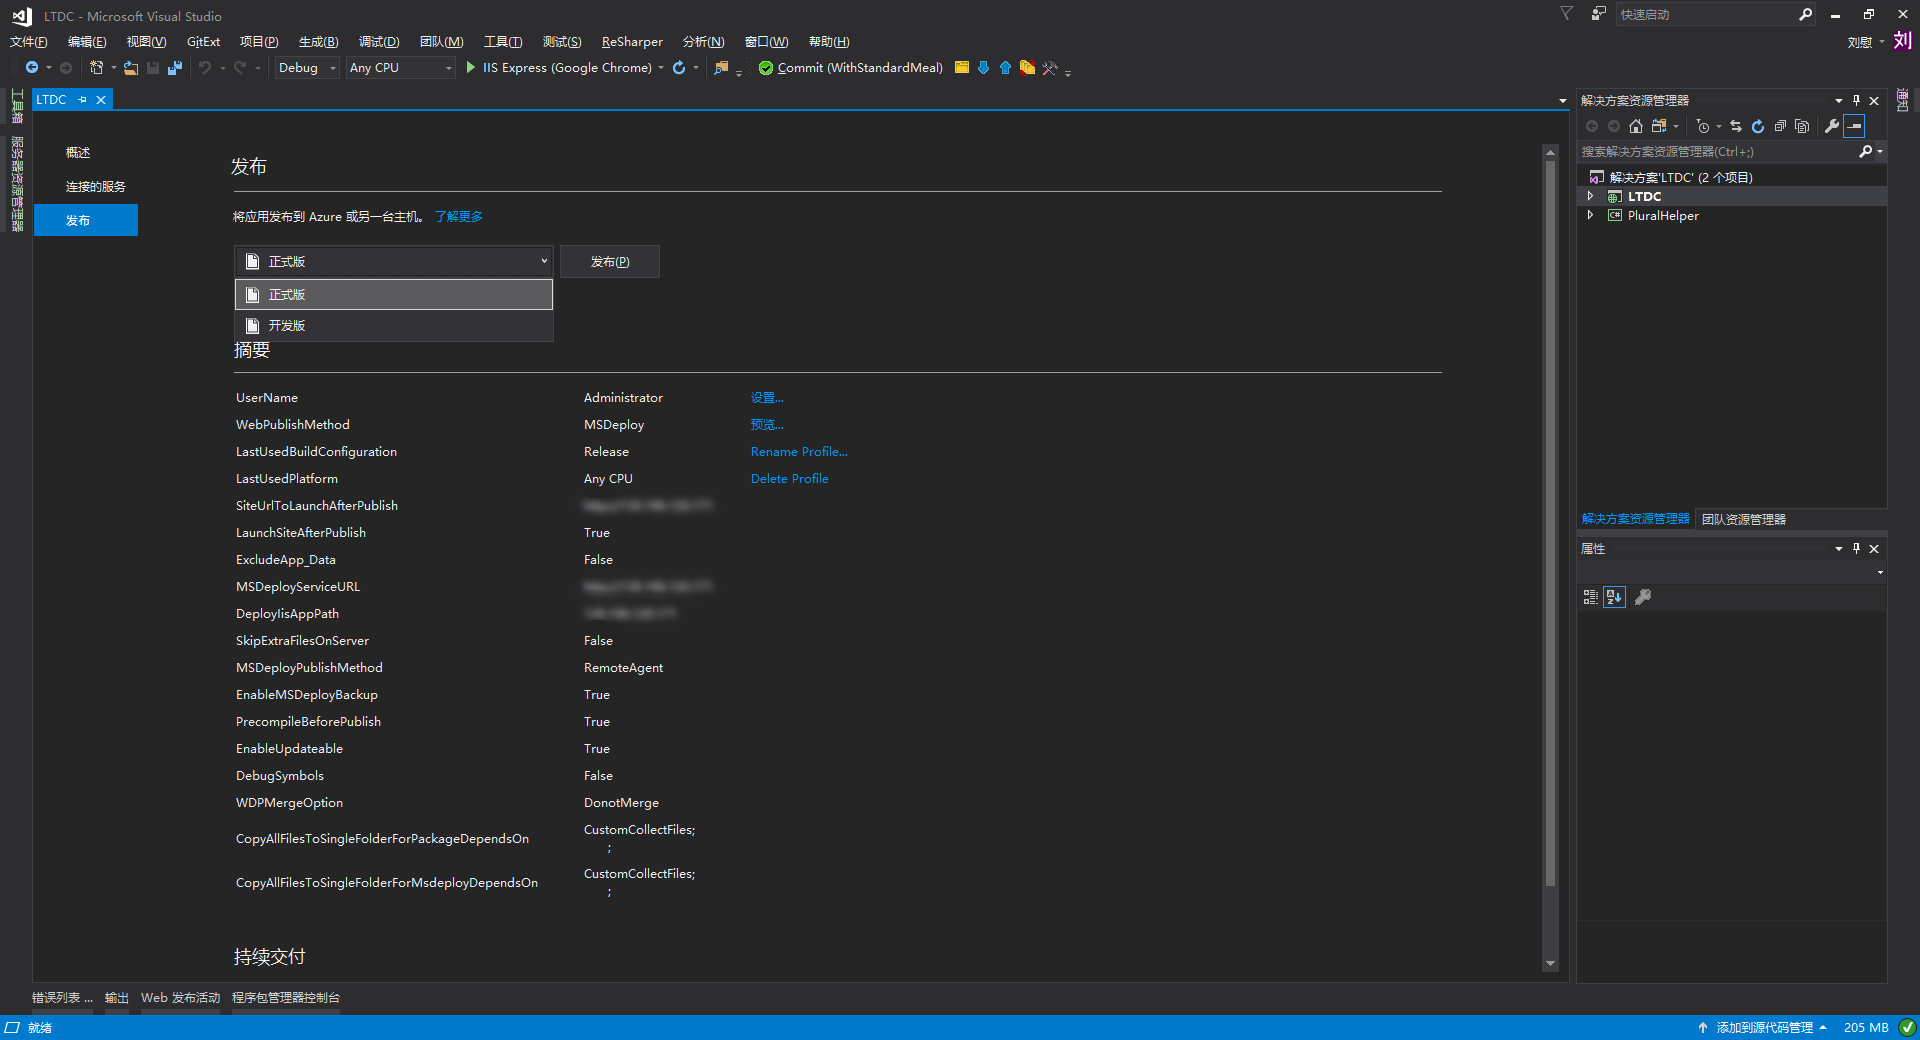Click the Save All toolbar icon
Viewport: 1920px width, 1040px height.
(x=175, y=68)
